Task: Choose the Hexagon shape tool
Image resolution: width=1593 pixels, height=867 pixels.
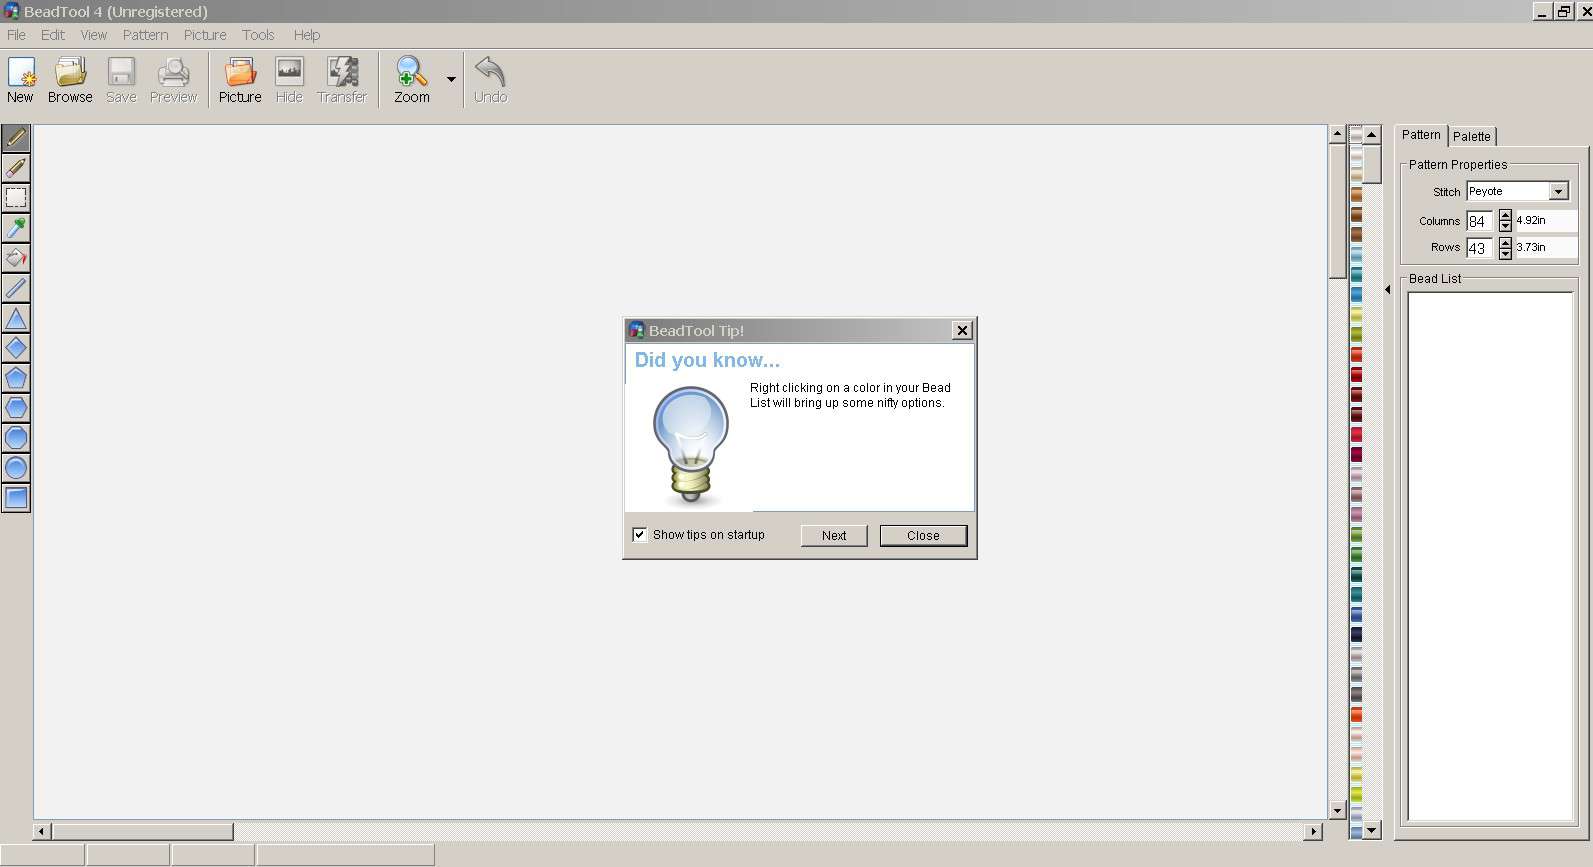Action: point(16,408)
